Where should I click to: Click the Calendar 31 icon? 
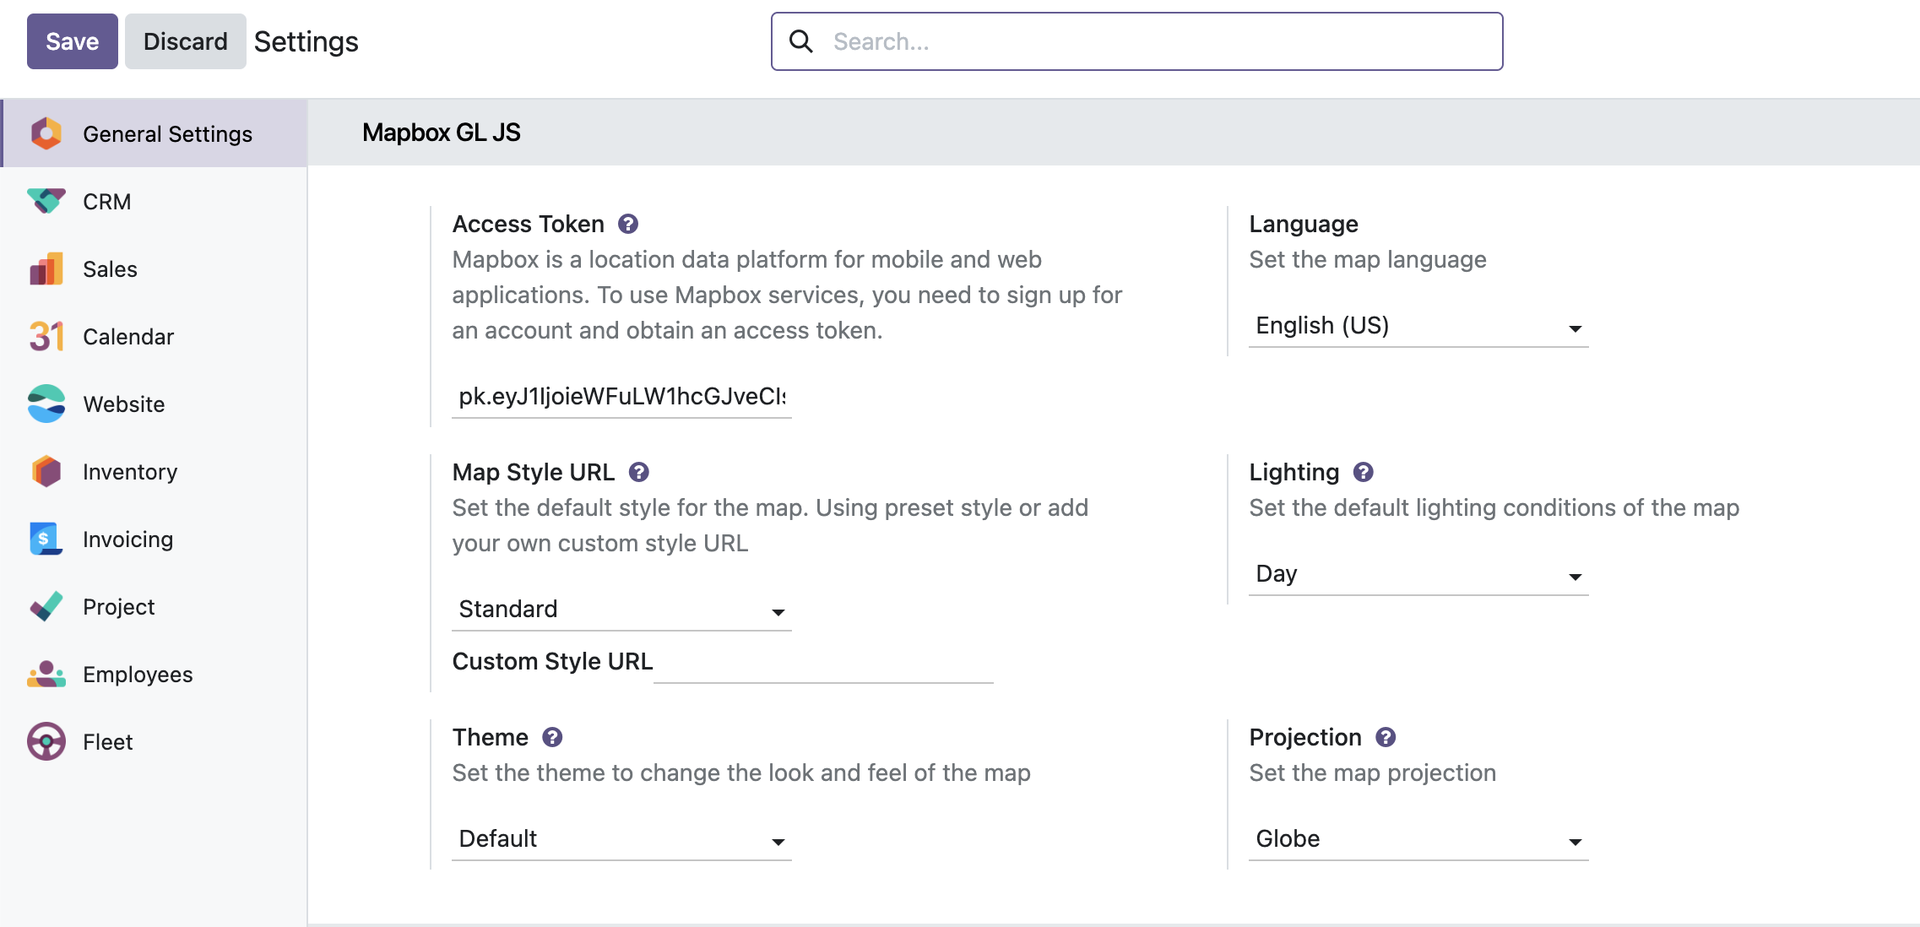(x=46, y=336)
